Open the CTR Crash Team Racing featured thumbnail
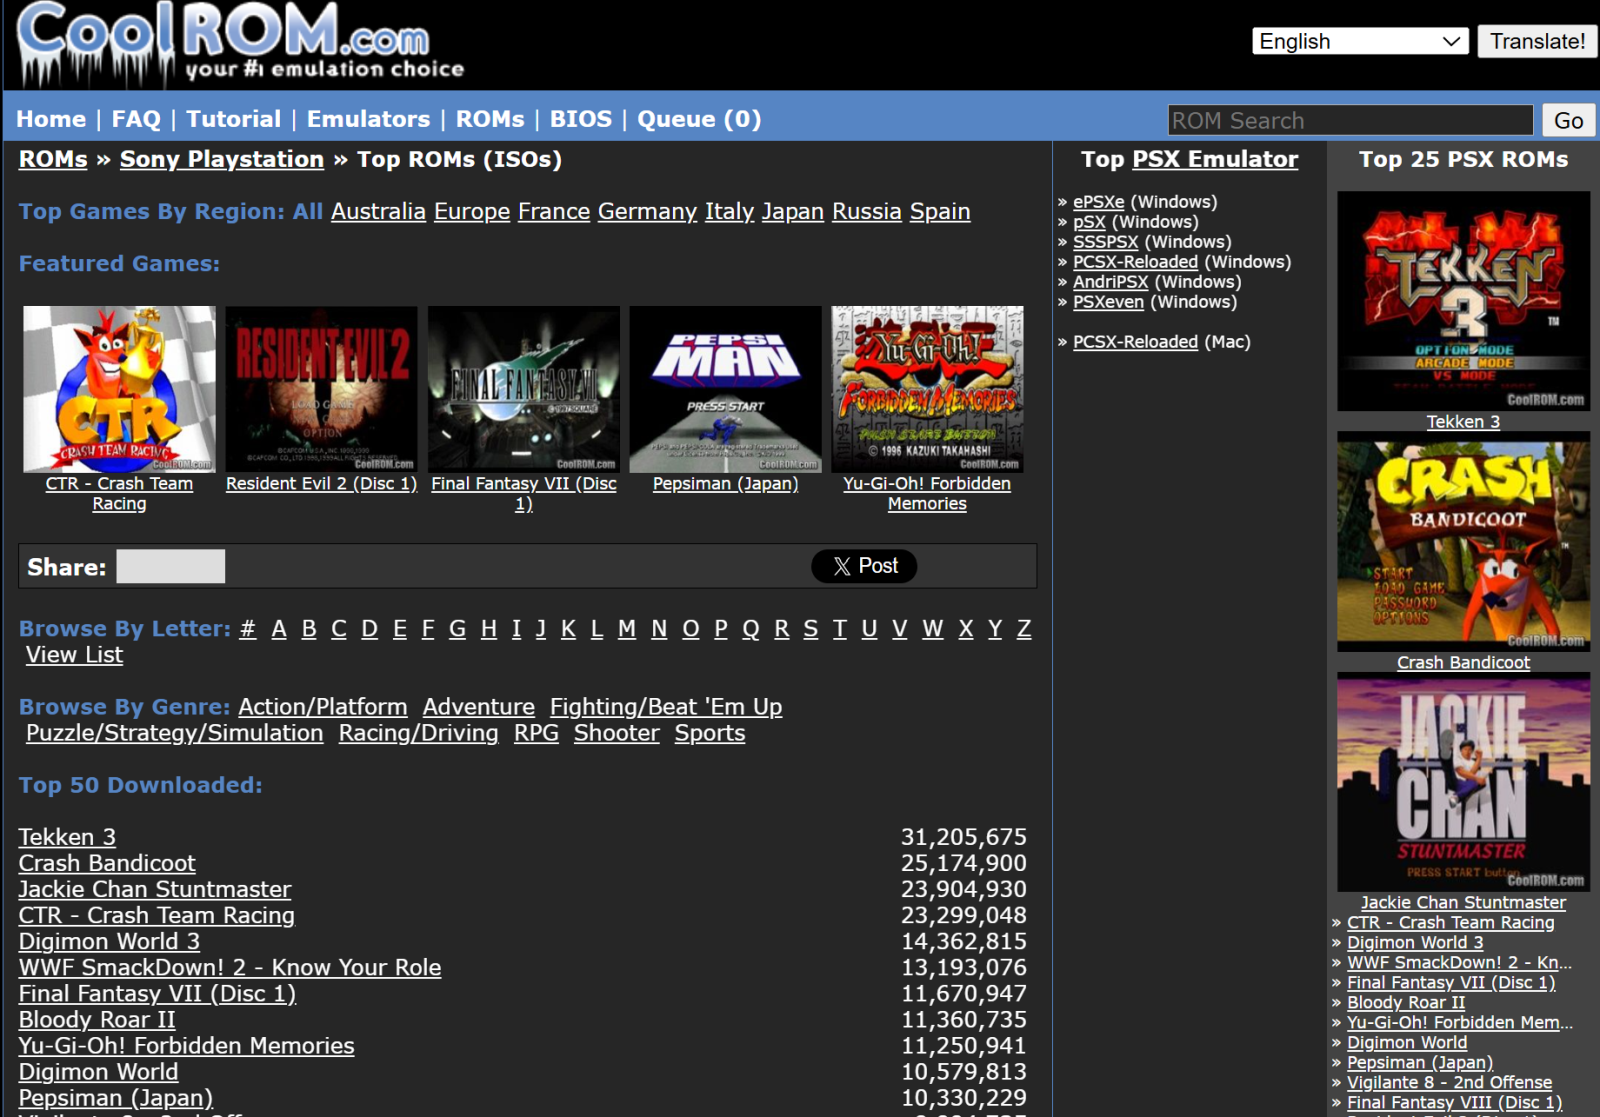The image size is (1600, 1117). [119, 389]
